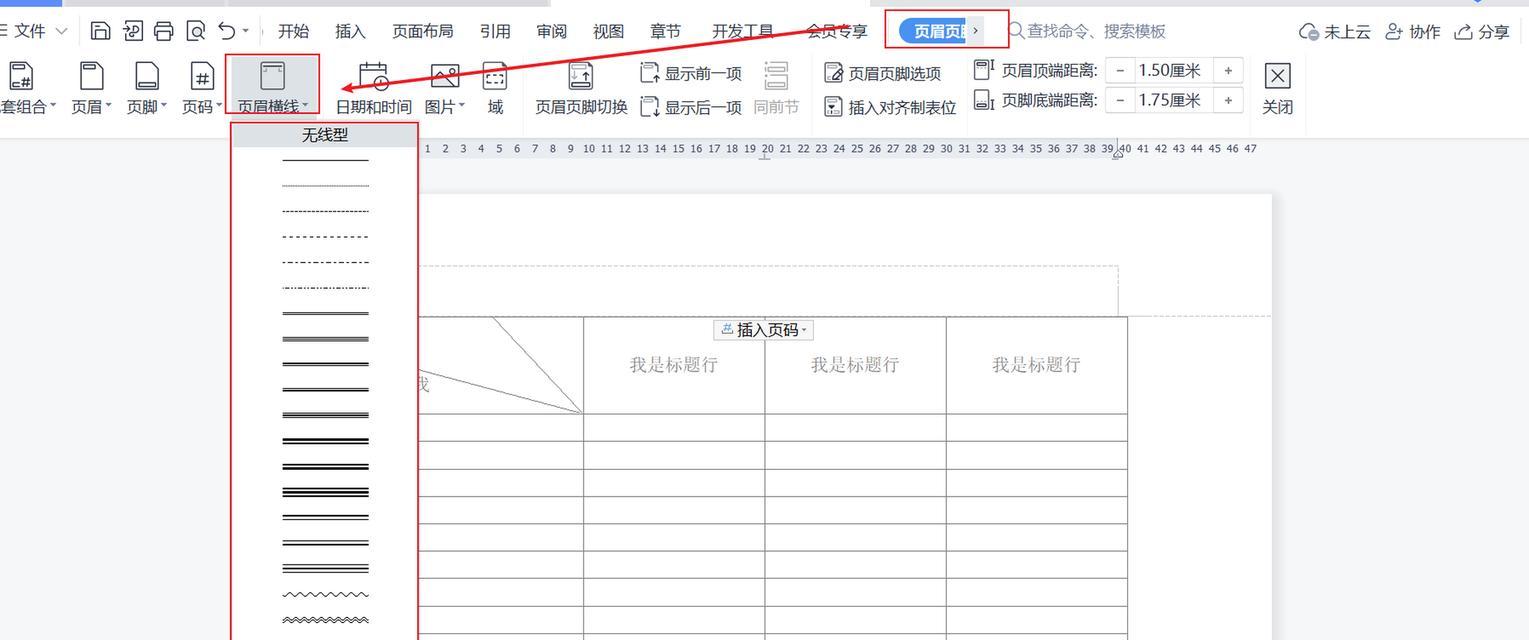Click 显示前一项 show previous

[x=691, y=73]
